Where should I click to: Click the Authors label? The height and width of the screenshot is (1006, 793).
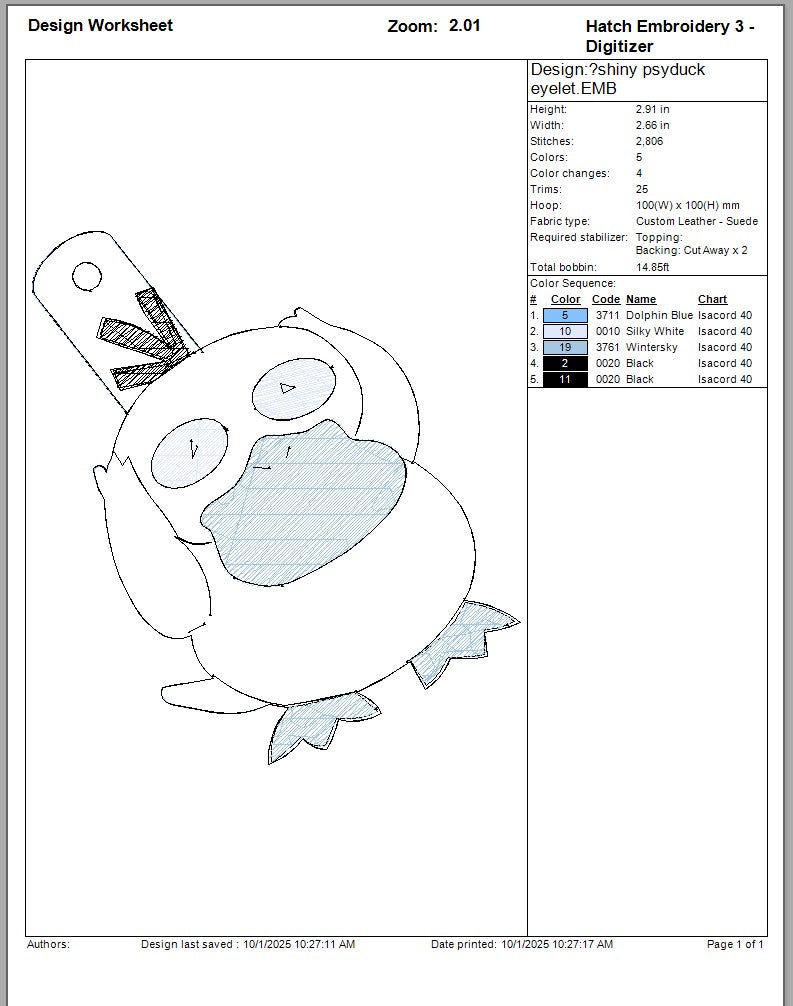48,944
